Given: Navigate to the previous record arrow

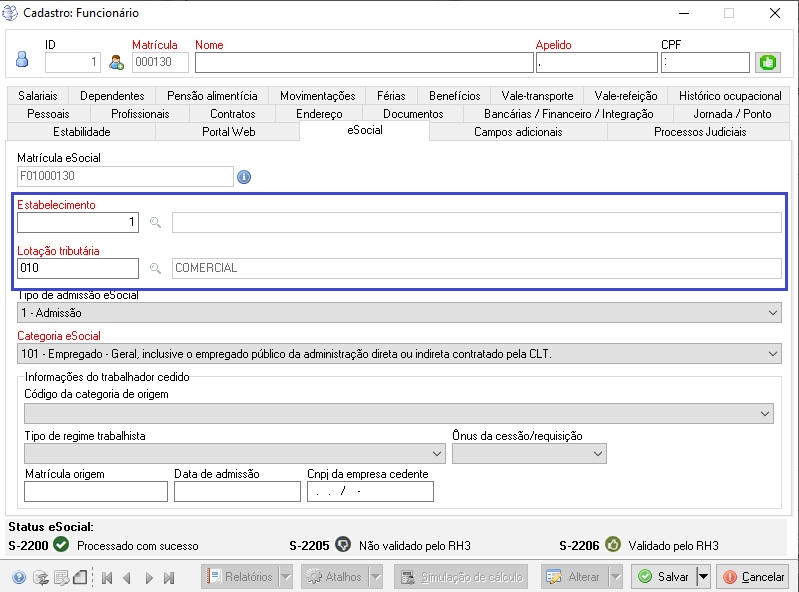Looking at the screenshot, I should pyautogui.click(x=127, y=577).
